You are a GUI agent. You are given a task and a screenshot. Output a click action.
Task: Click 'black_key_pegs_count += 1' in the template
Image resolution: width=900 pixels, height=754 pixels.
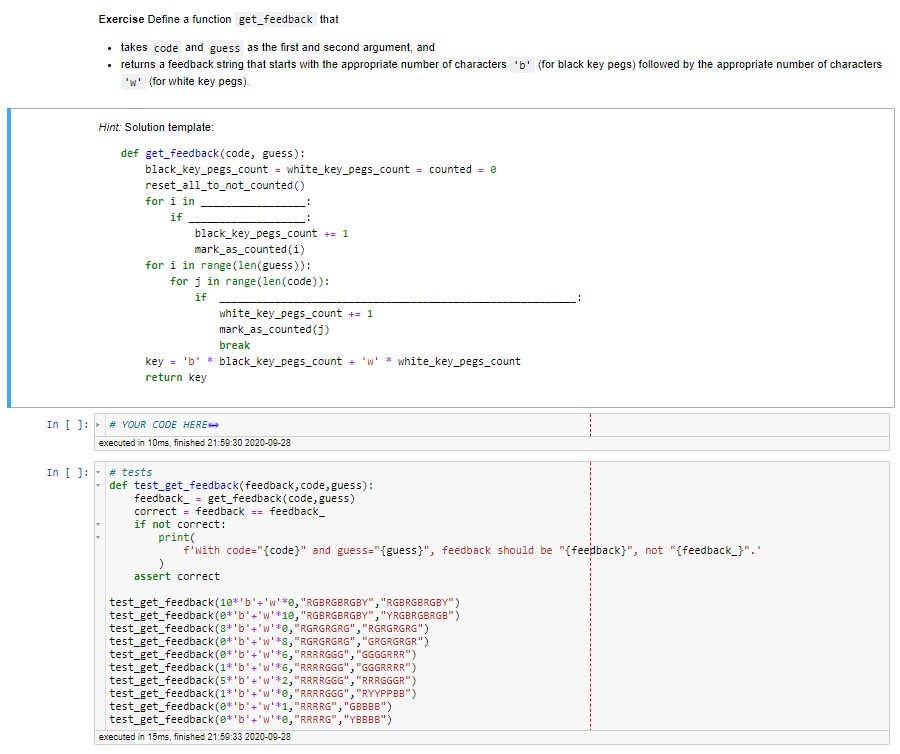(271, 234)
